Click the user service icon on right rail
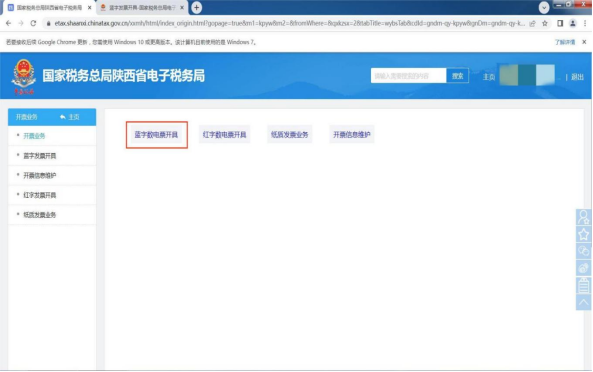593x372 pixels. [x=584, y=217]
